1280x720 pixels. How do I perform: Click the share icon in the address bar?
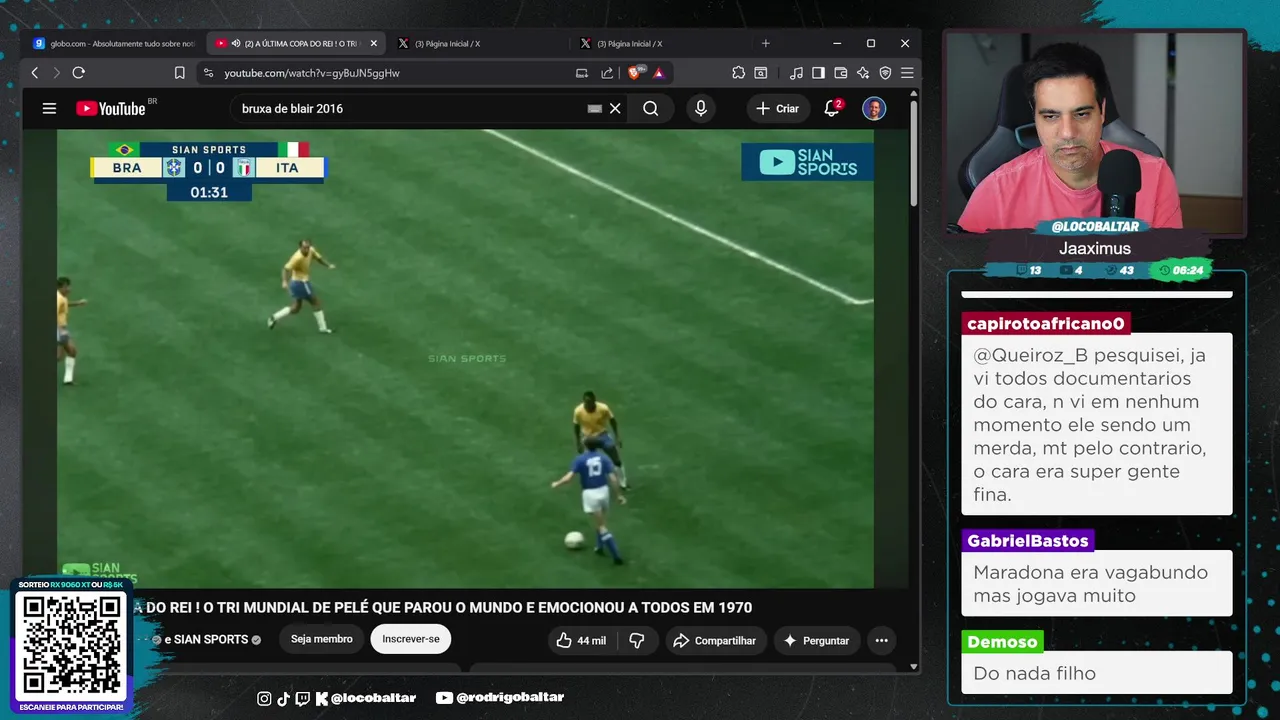pos(607,73)
